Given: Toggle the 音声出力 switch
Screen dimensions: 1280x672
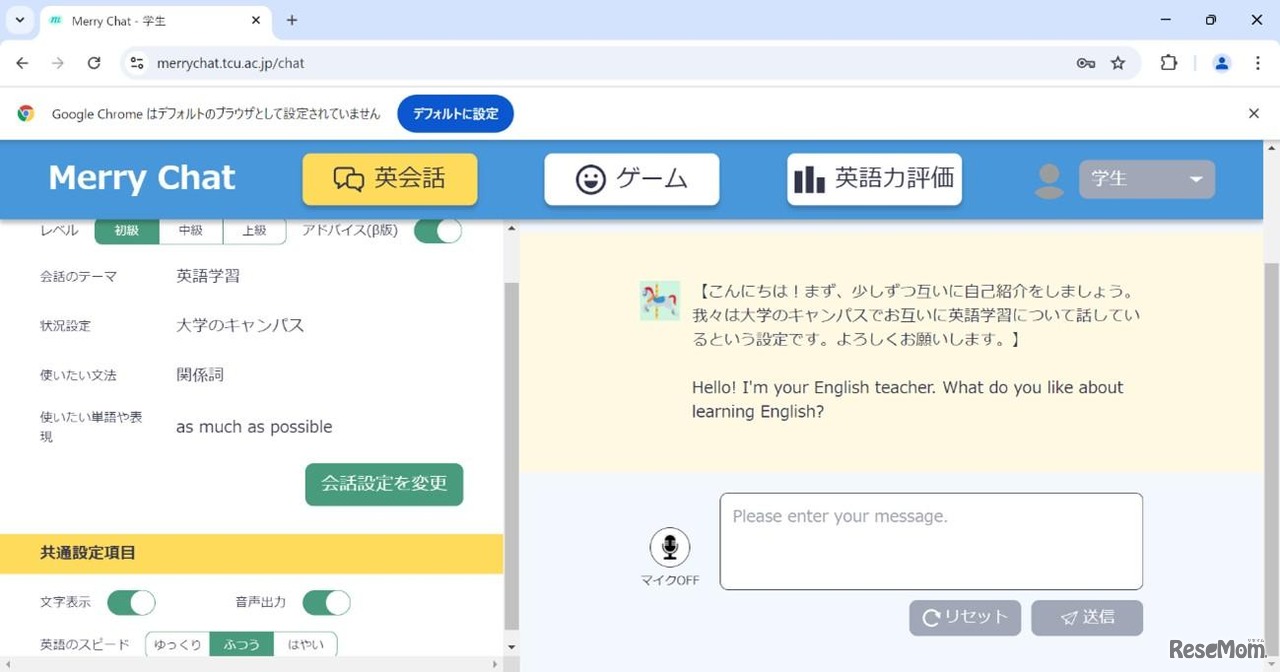Looking at the screenshot, I should point(327,602).
